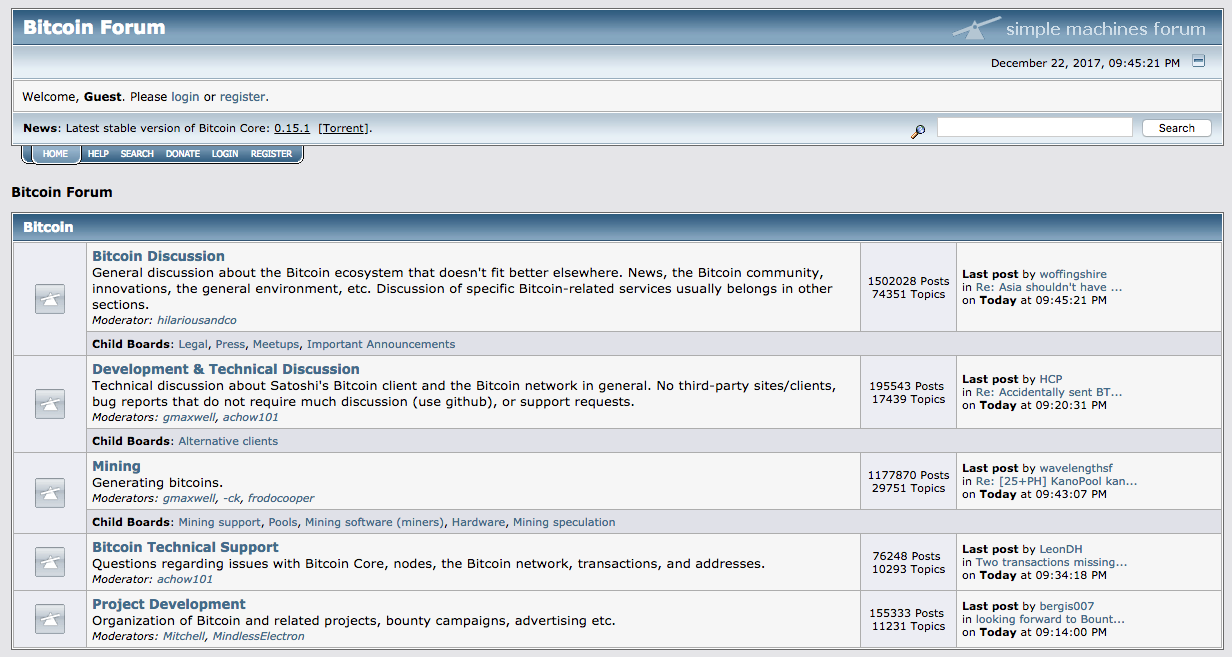
Task: View moderator Mitchell's profile
Action: coord(184,636)
